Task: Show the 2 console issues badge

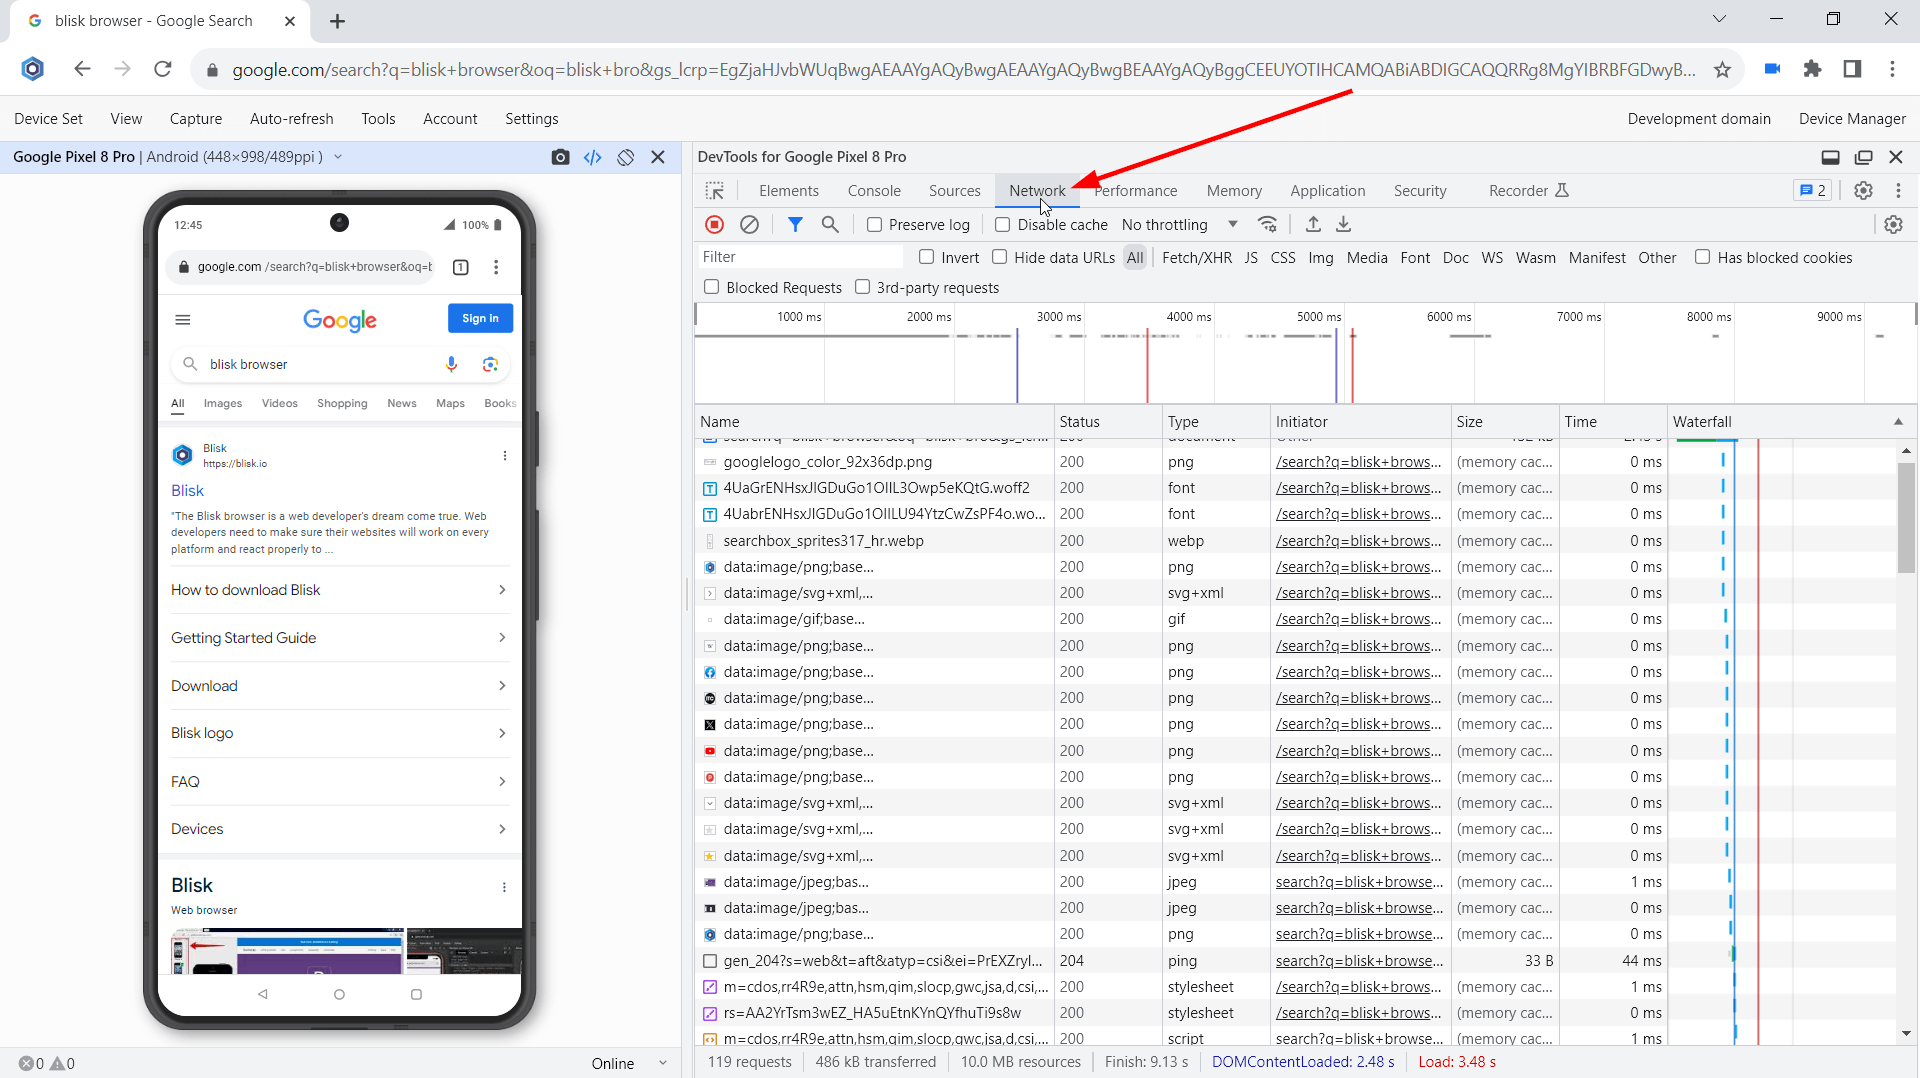Action: [1812, 191]
